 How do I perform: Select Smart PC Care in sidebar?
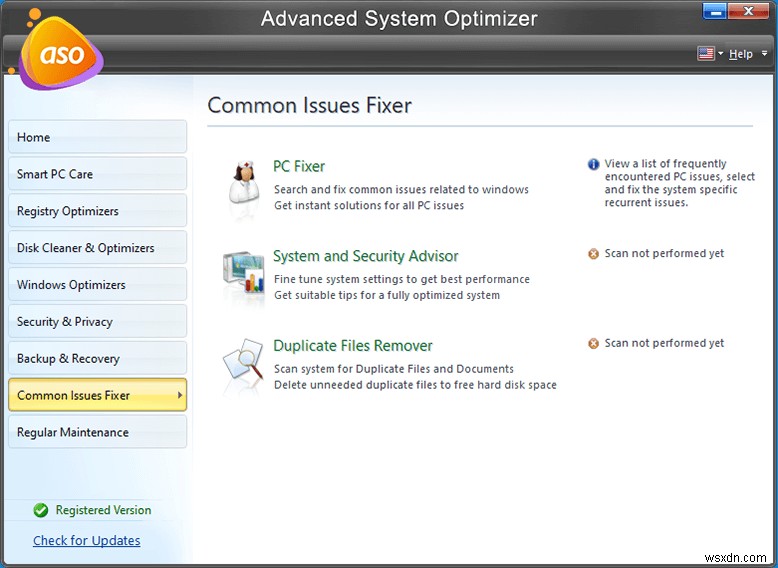click(97, 174)
